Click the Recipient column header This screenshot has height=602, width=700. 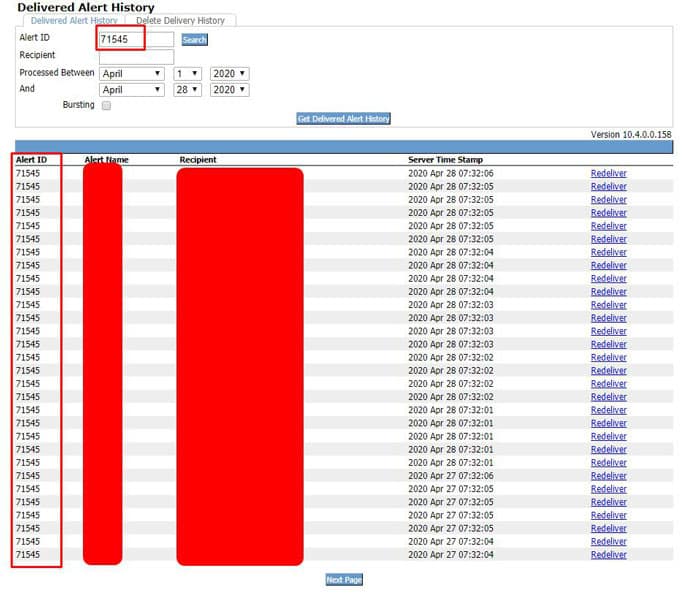(x=198, y=160)
